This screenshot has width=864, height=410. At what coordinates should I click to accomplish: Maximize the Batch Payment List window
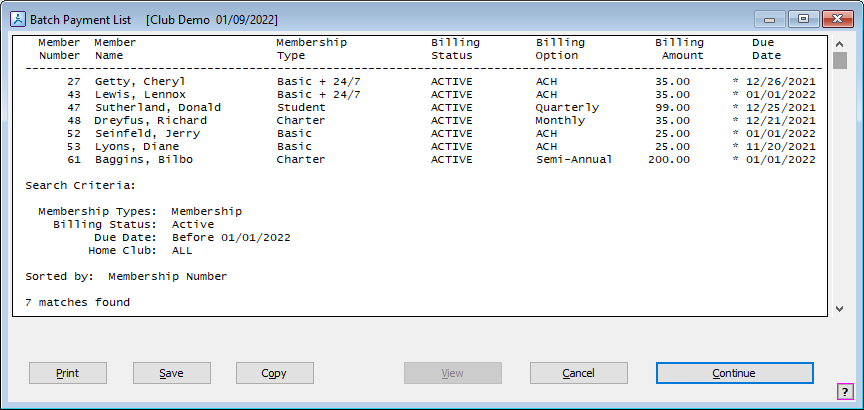point(802,19)
